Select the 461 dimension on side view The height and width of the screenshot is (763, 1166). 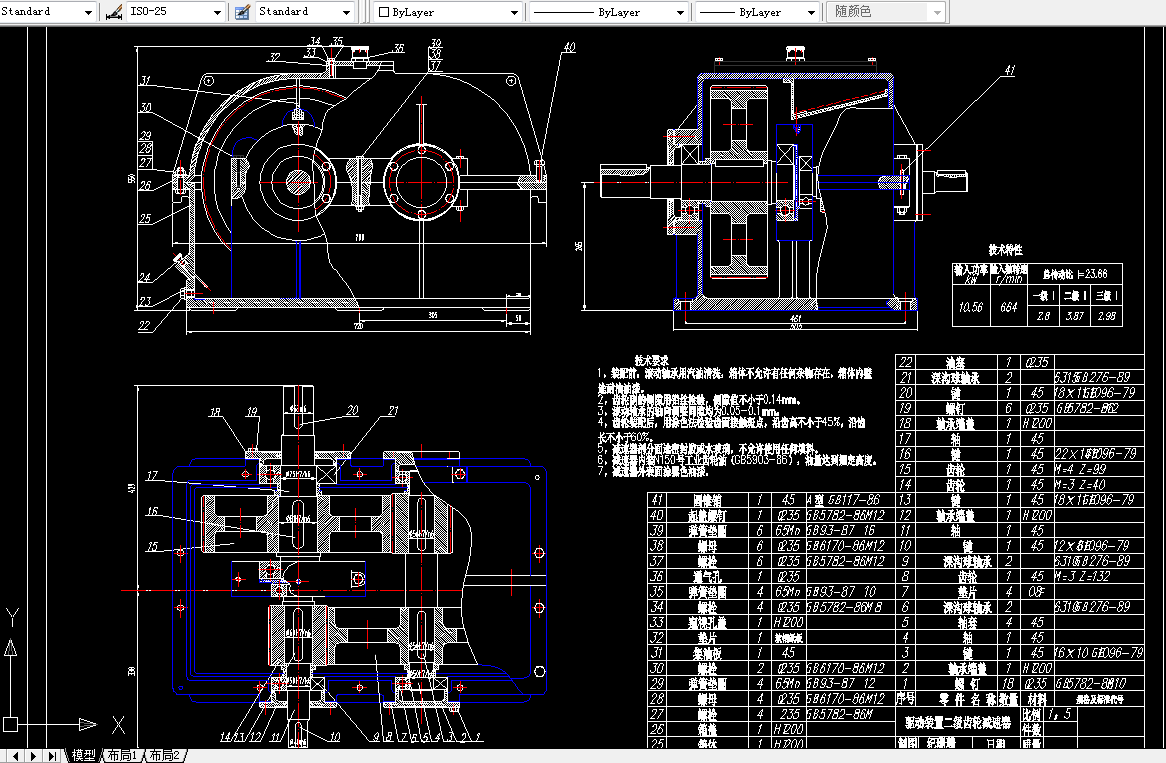click(x=795, y=319)
